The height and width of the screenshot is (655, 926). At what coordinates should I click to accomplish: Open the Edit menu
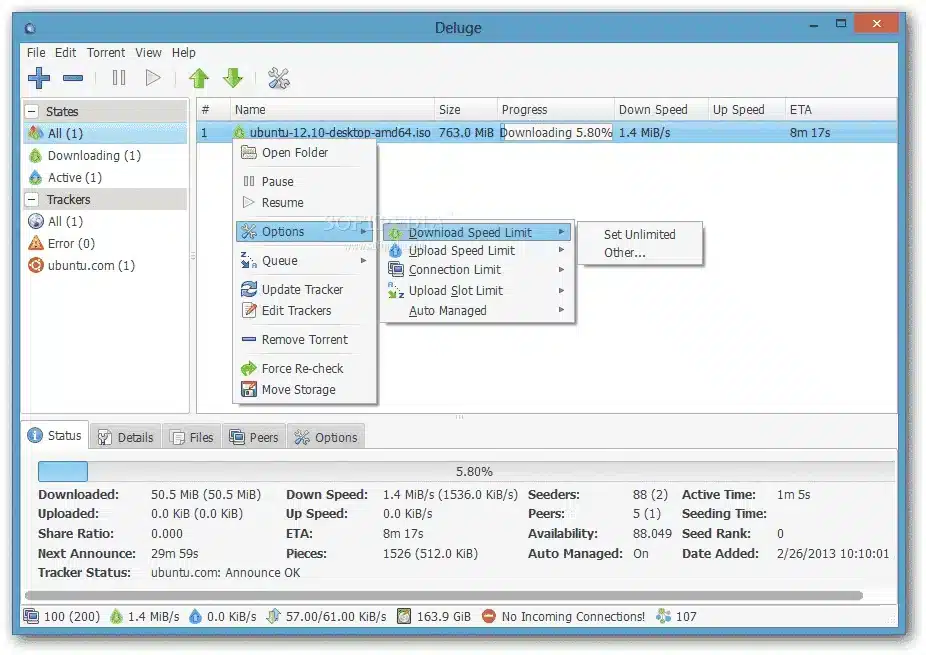66,53
